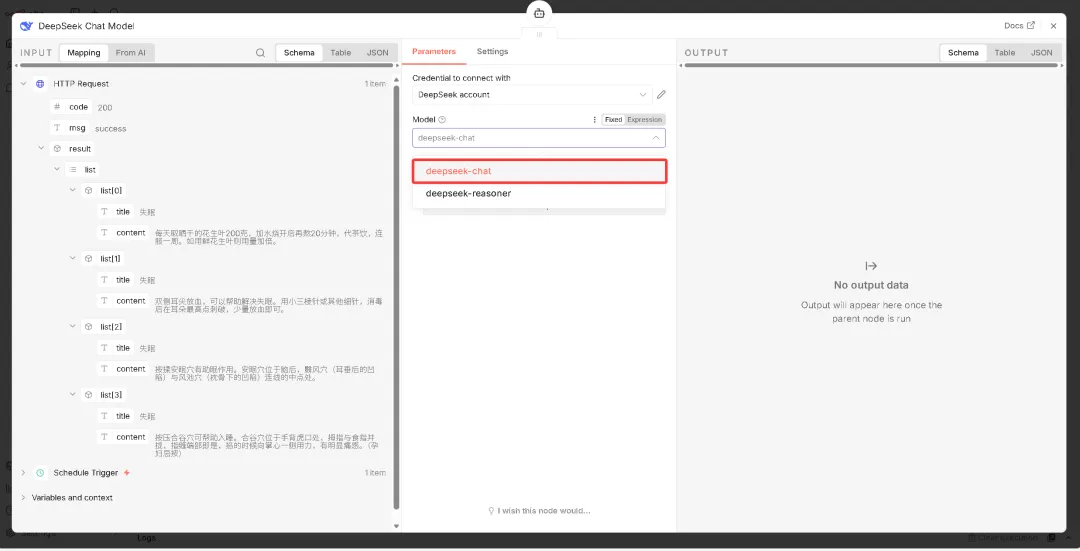Viewport: 1080px width, 551px height.
Task: Choose deepseek-reasoner from the model list
Action: point(539,194)
